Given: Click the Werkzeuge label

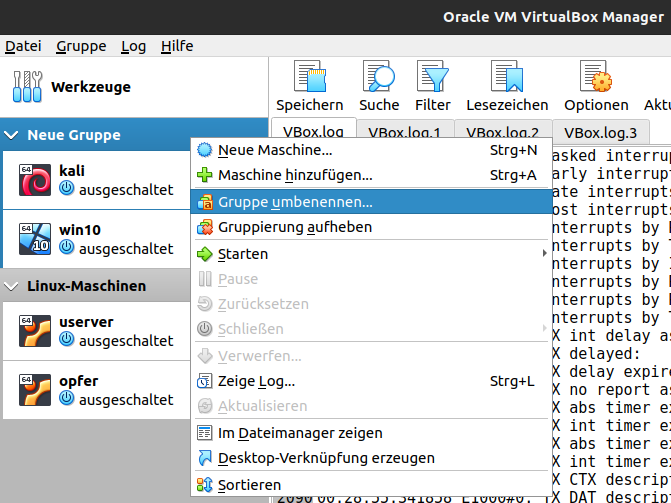Looking at the screenshot, I should [91, 87].
